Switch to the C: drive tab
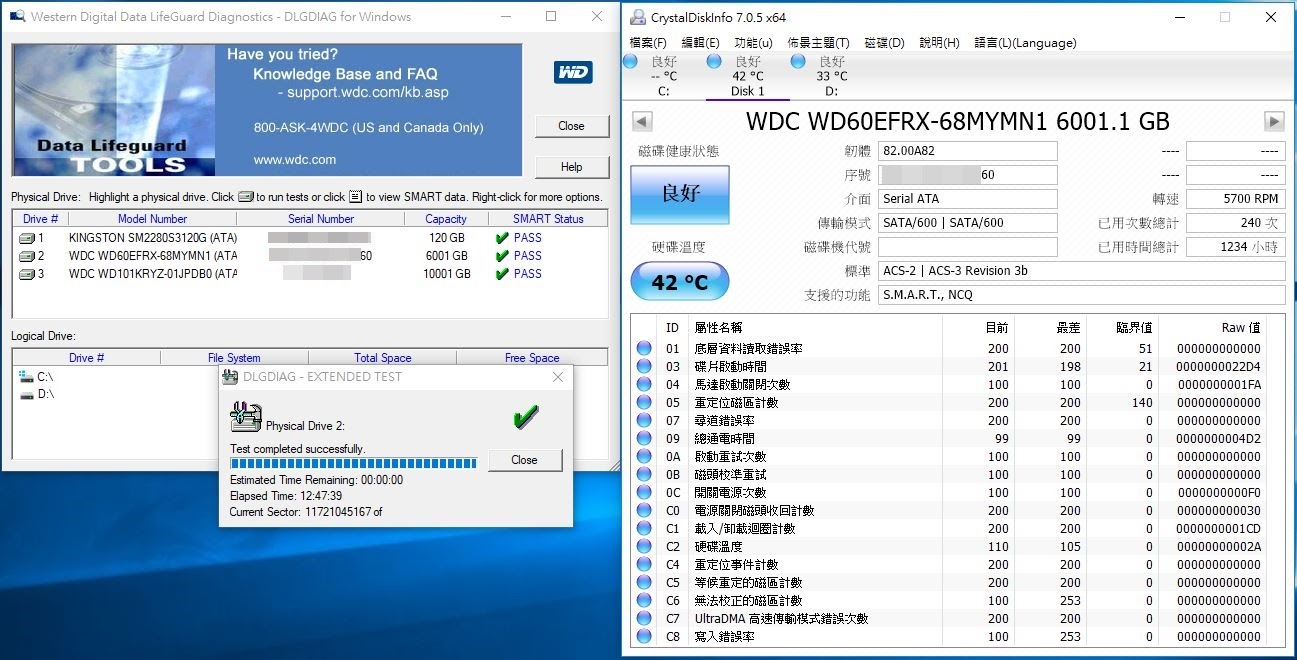Screen dimensions: 1297x660 [x=663, y=76]
